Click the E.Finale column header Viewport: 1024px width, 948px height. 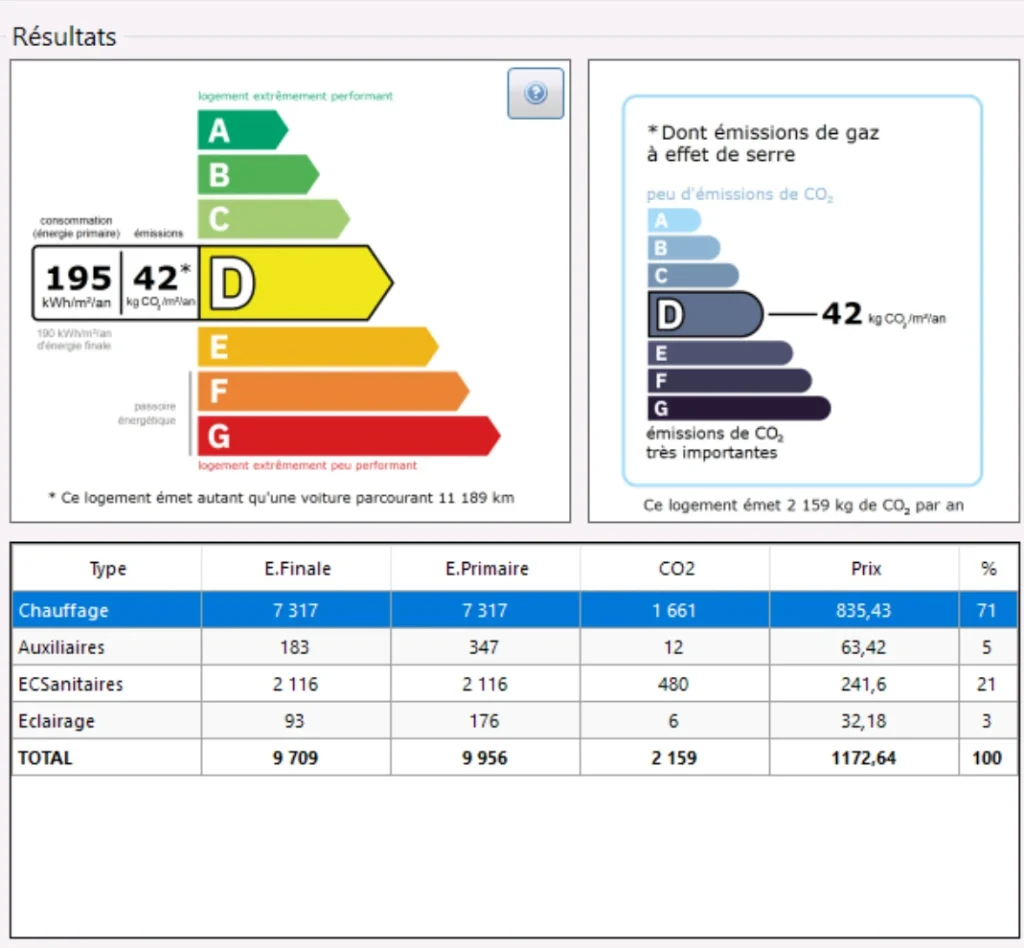(x=295, y=569)
